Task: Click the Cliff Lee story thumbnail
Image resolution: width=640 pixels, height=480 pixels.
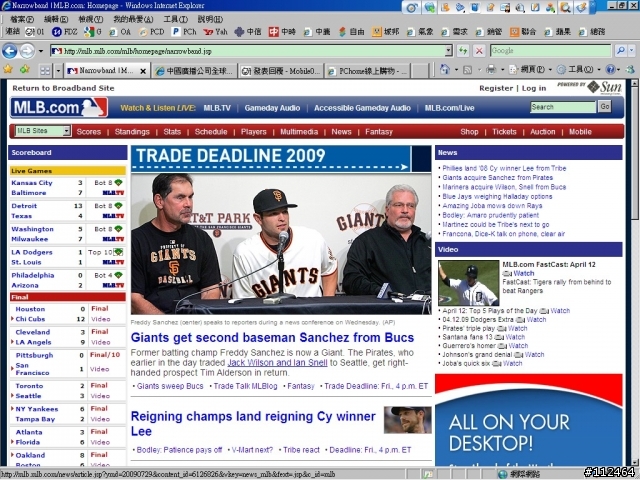Action: pos(407,420)
